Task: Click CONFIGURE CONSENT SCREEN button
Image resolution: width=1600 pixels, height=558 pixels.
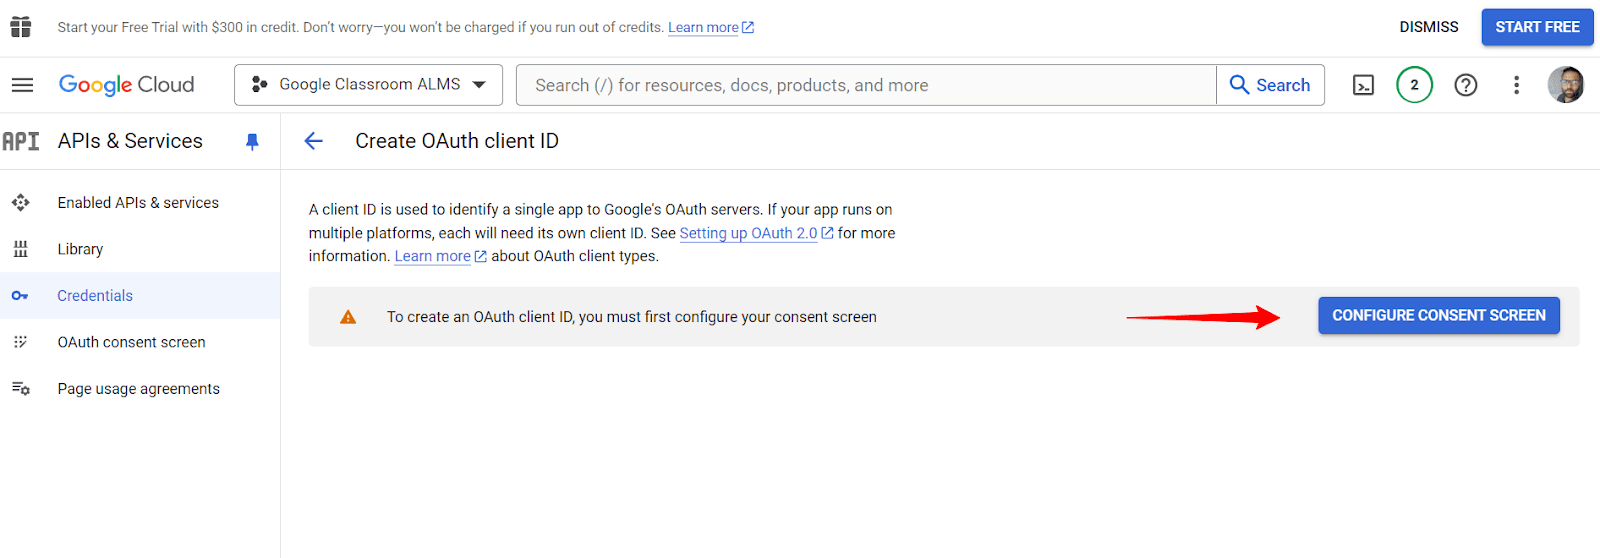Action: [x=1439, y=315]
